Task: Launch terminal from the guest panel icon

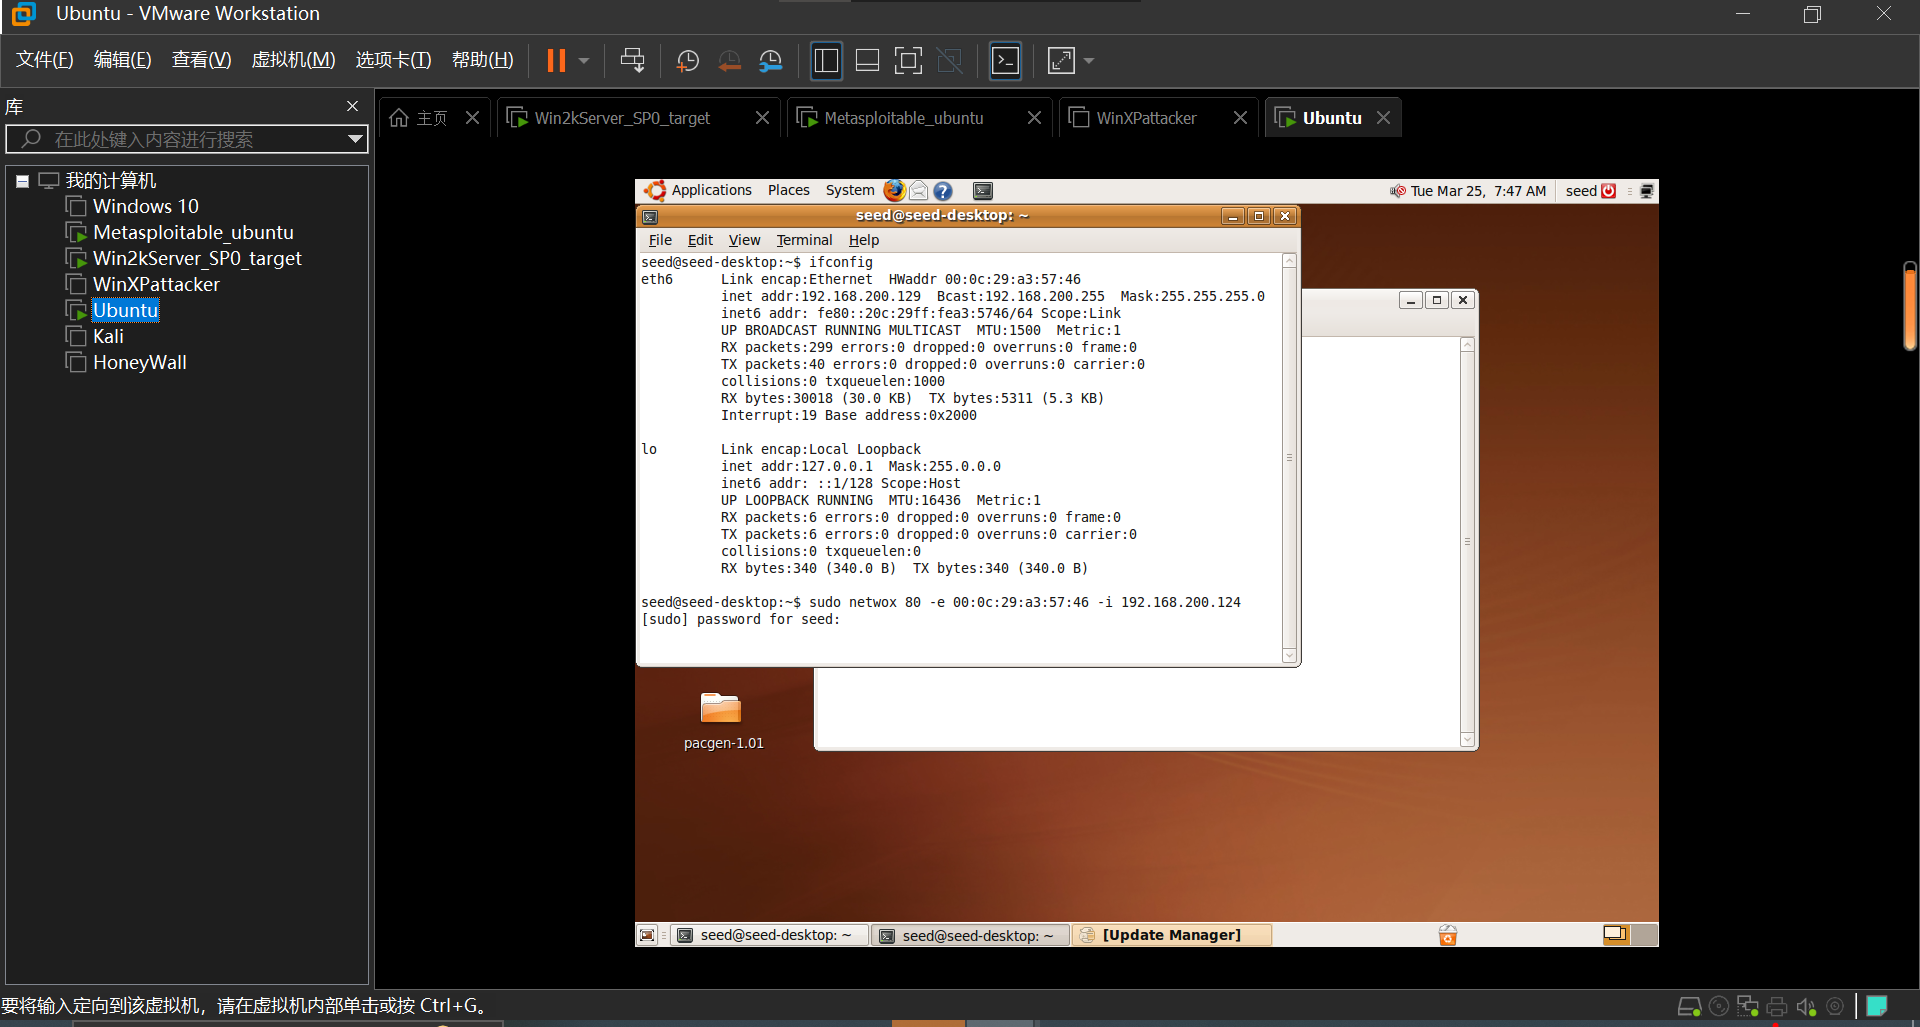Action: [983, 190]
